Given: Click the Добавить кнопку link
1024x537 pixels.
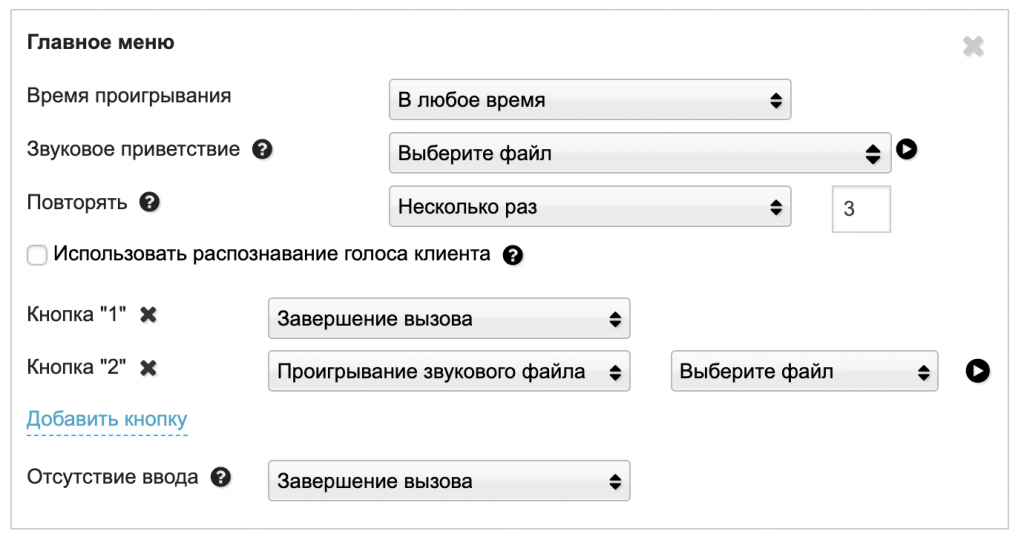Looking at the screenshot, I should pos(107,419).
